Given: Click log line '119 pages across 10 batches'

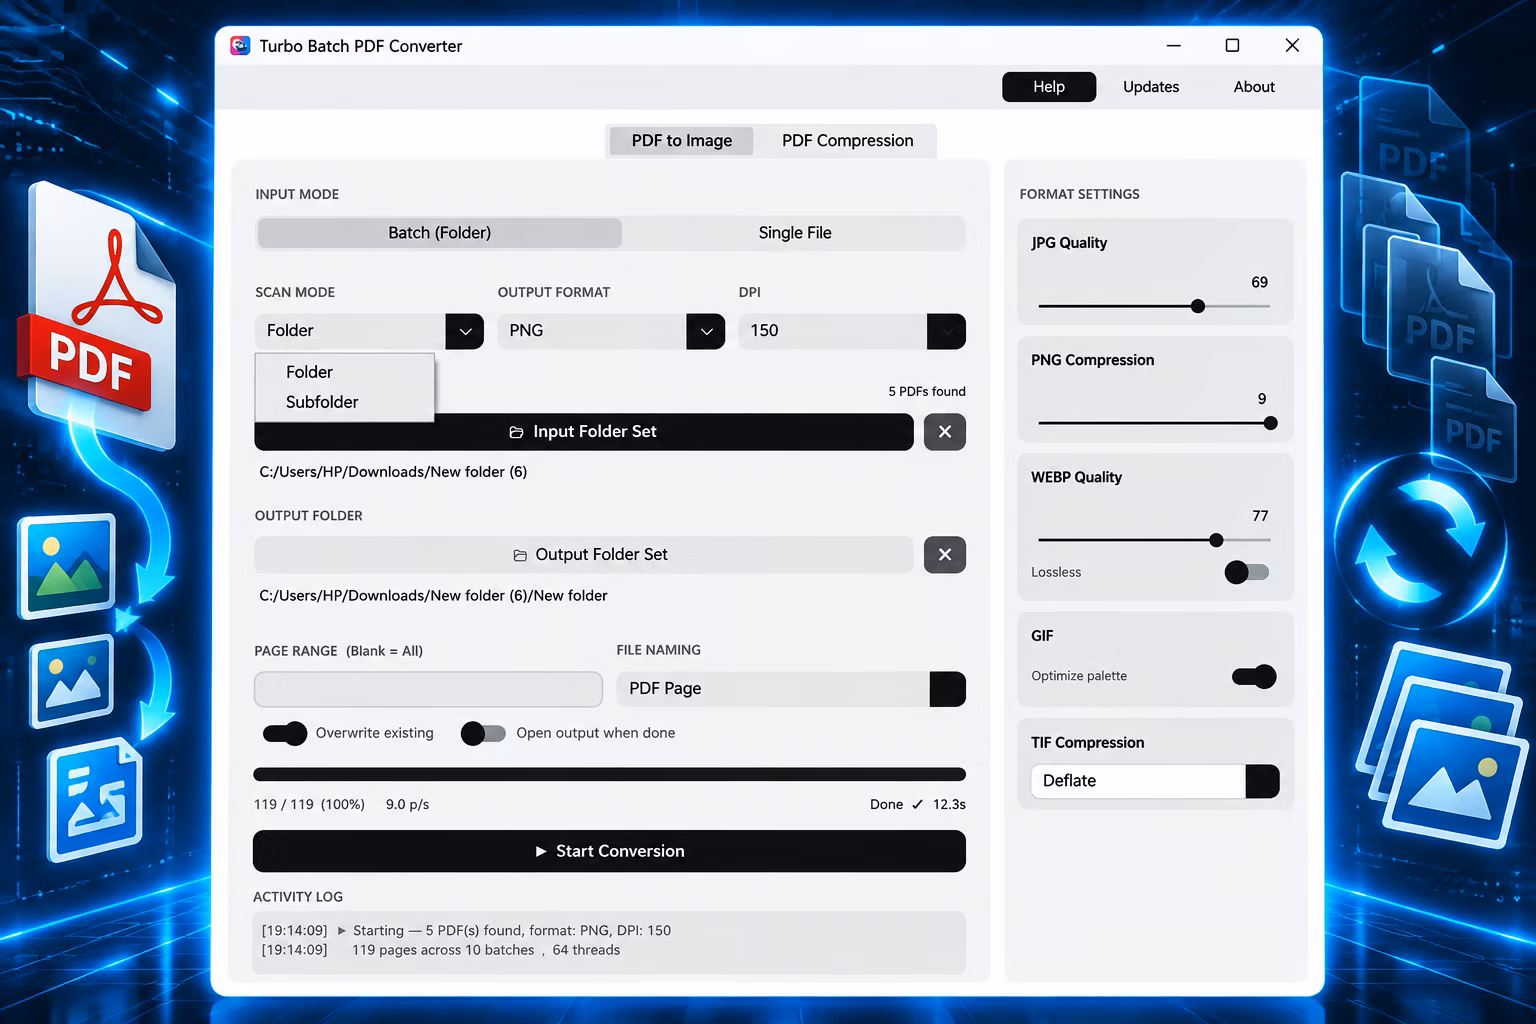Looking at the screenshot, I should [486, 951].
